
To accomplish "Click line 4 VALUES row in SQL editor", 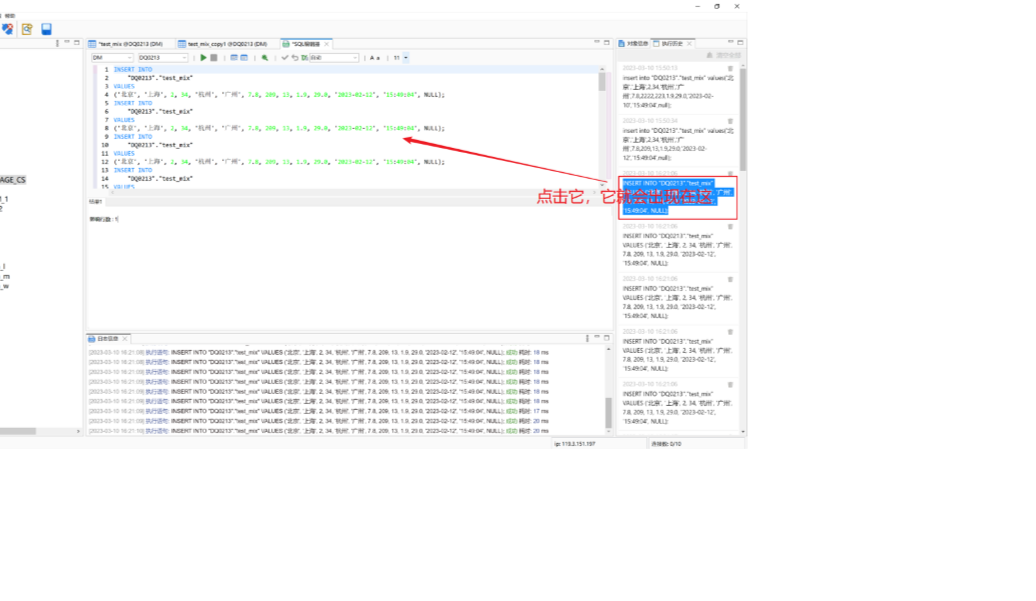I will (279, 95).
